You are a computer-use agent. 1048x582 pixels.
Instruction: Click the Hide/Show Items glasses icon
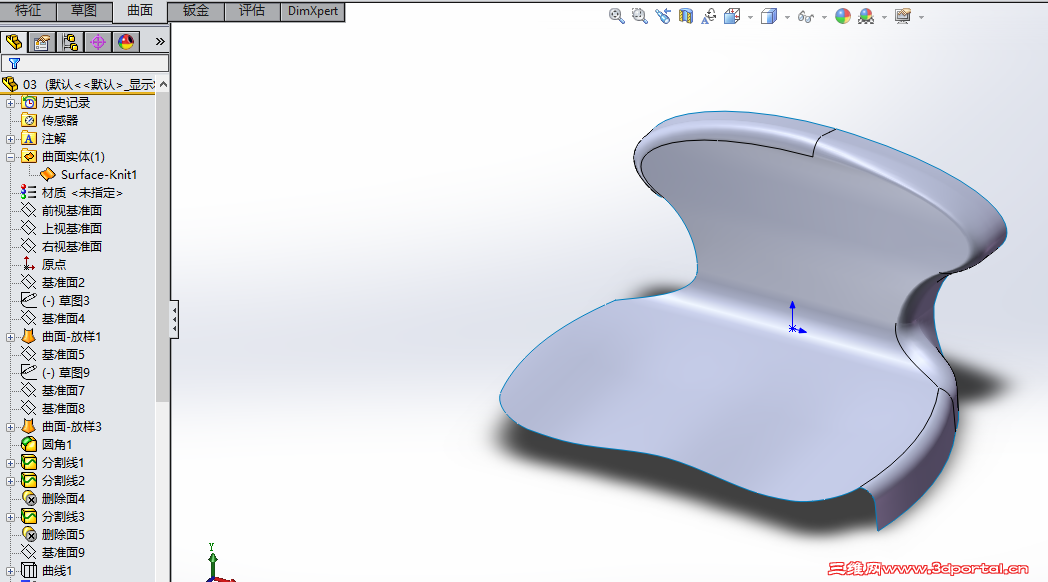coord(805,17)
